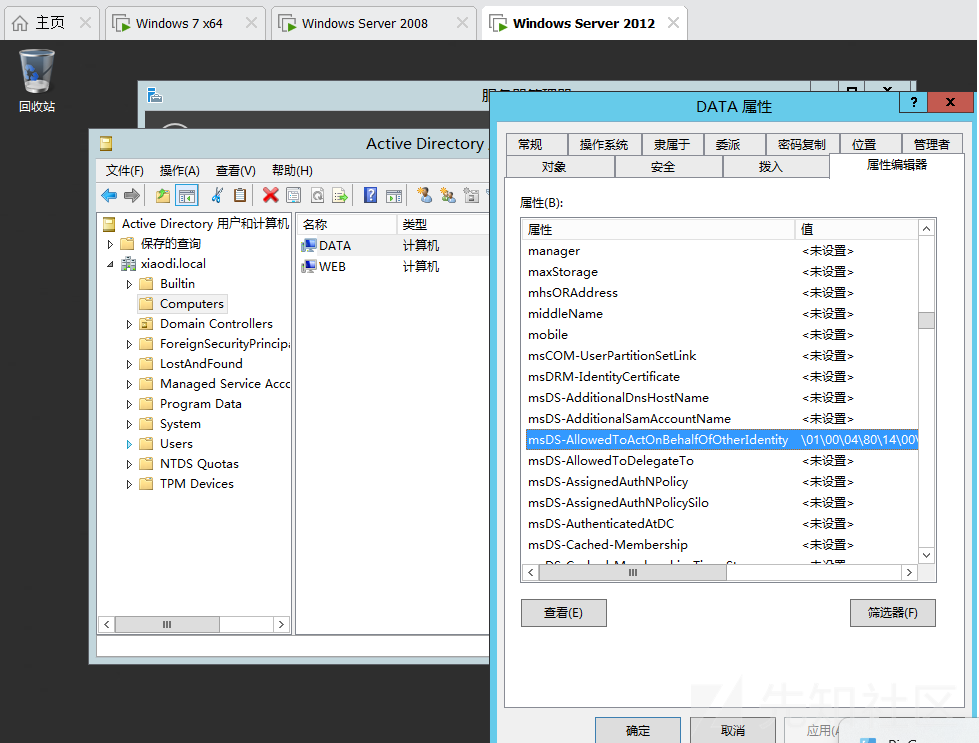979x743 pixels.
Task: Click the red Delete X toolbar icon
Action: (x=270, y=195)
